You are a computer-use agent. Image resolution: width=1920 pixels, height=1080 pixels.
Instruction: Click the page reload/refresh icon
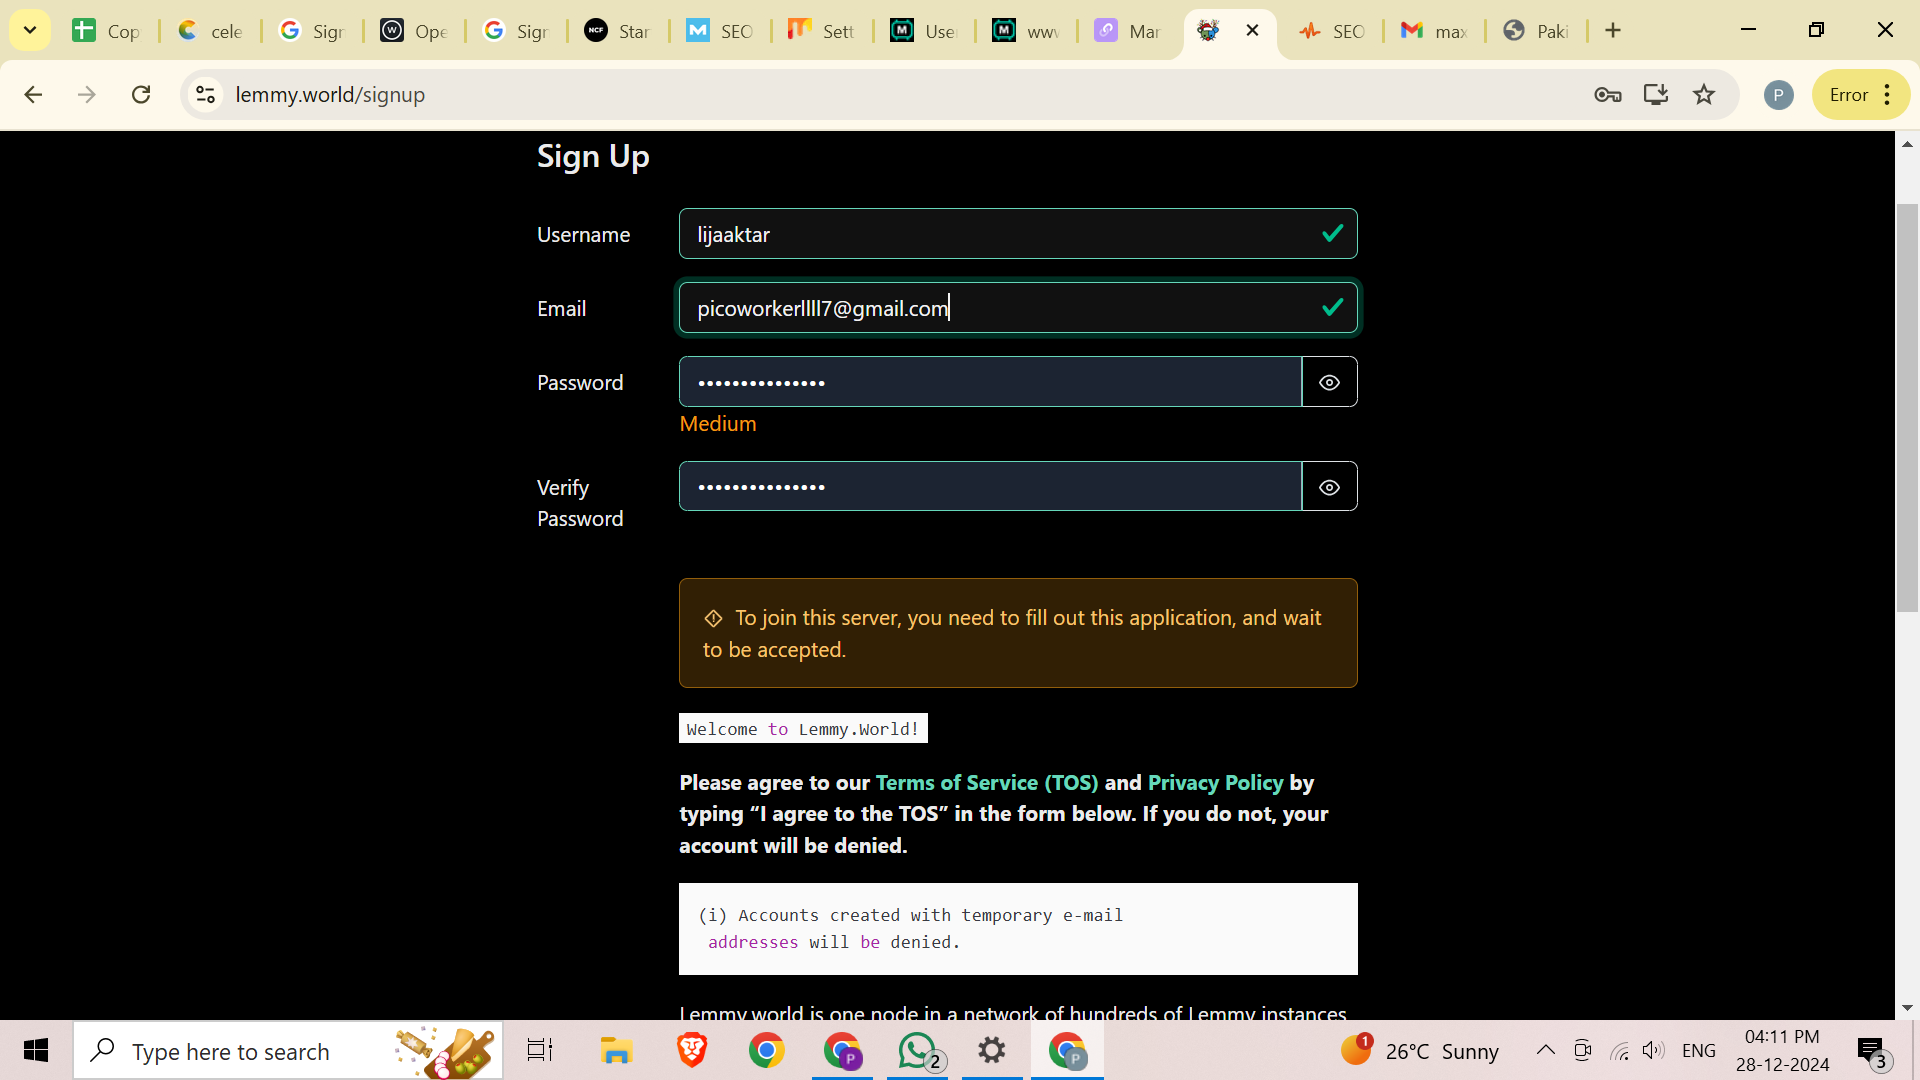[x=142, y=95]
